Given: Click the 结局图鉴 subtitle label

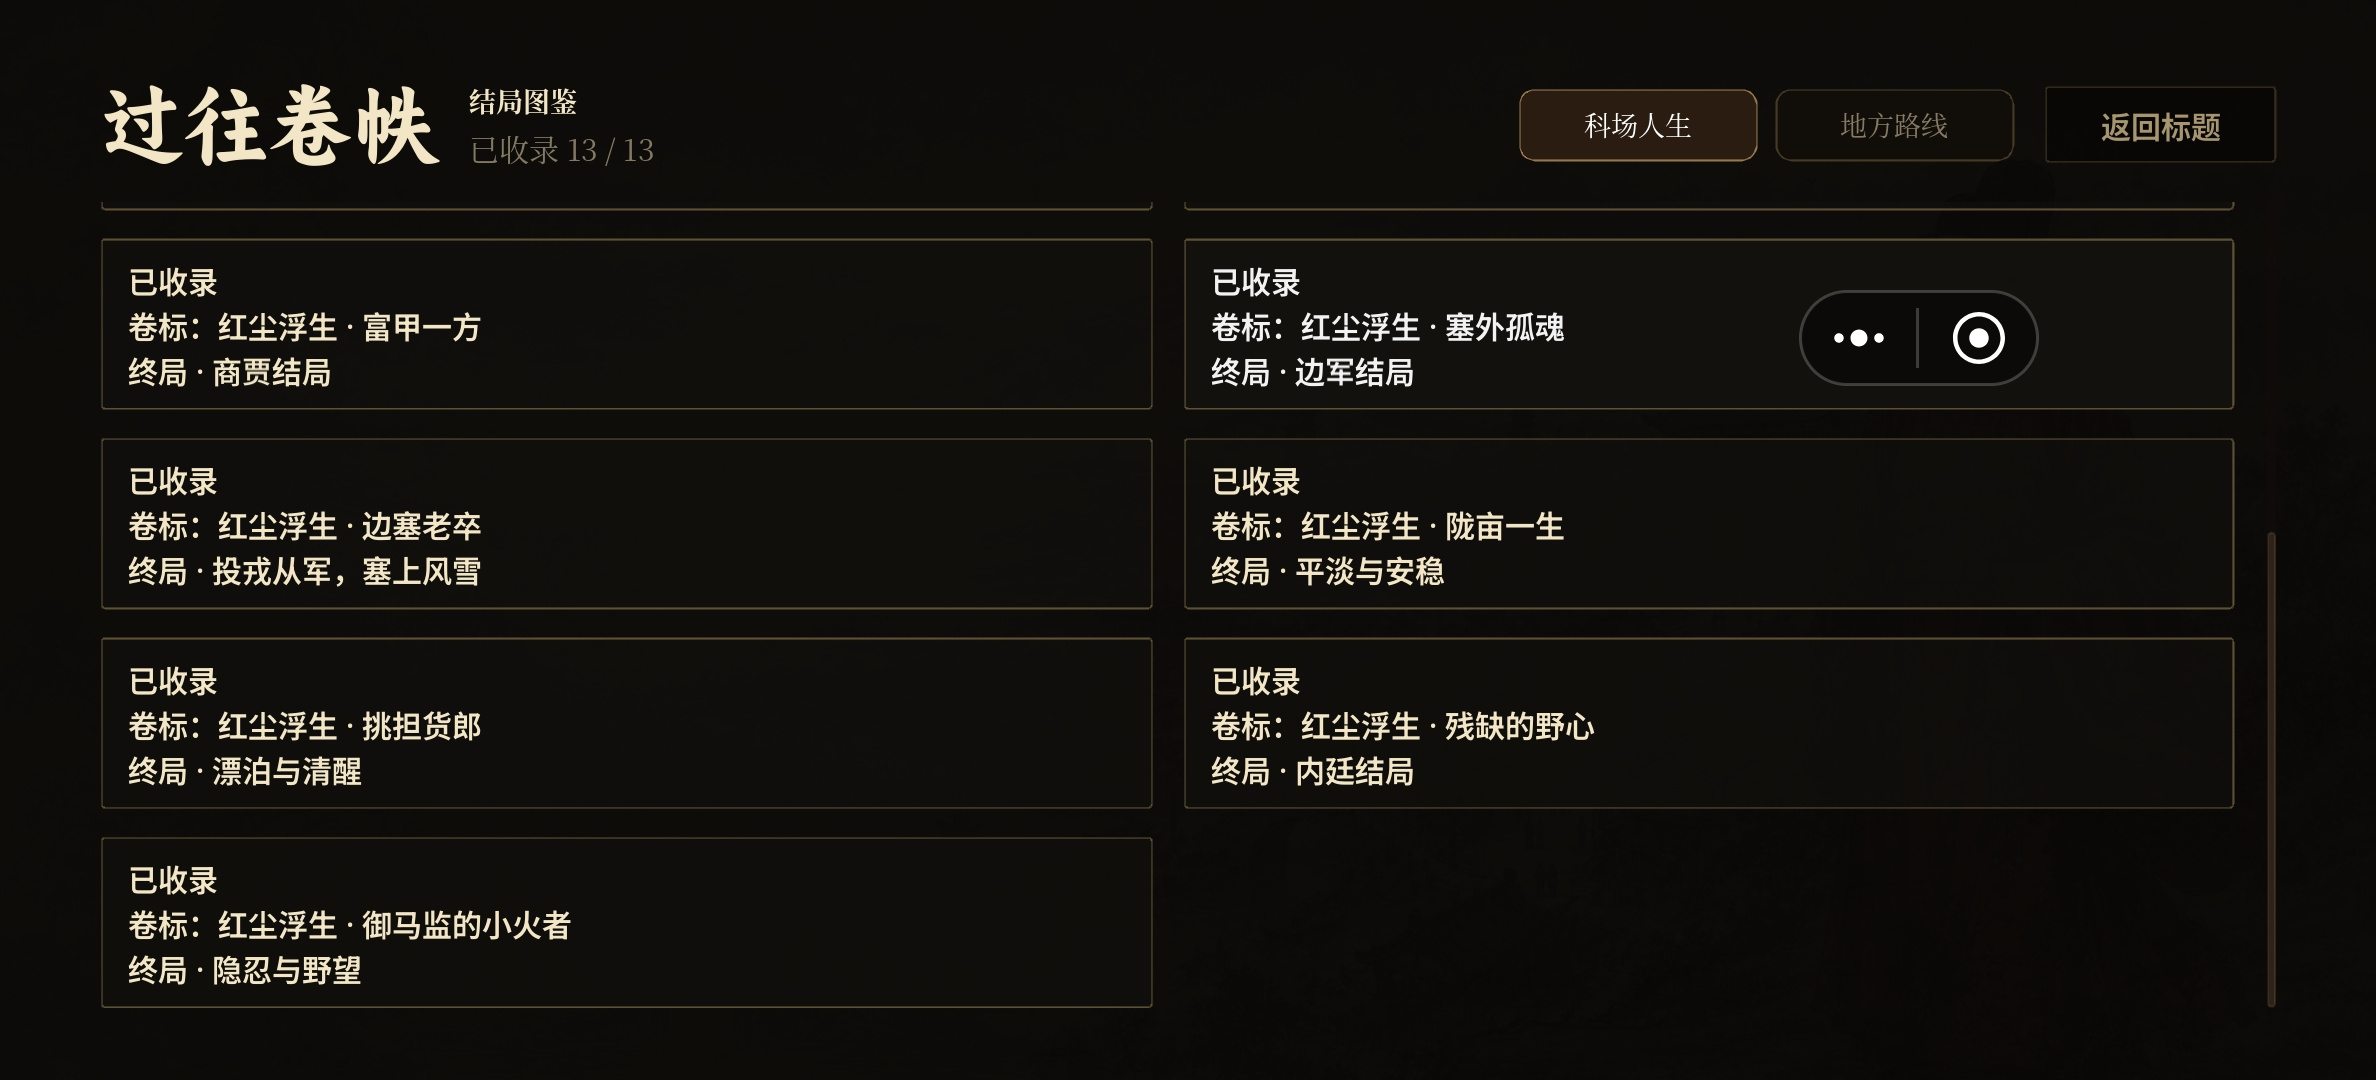Looking at the screenshot, I should click(523, 101).
